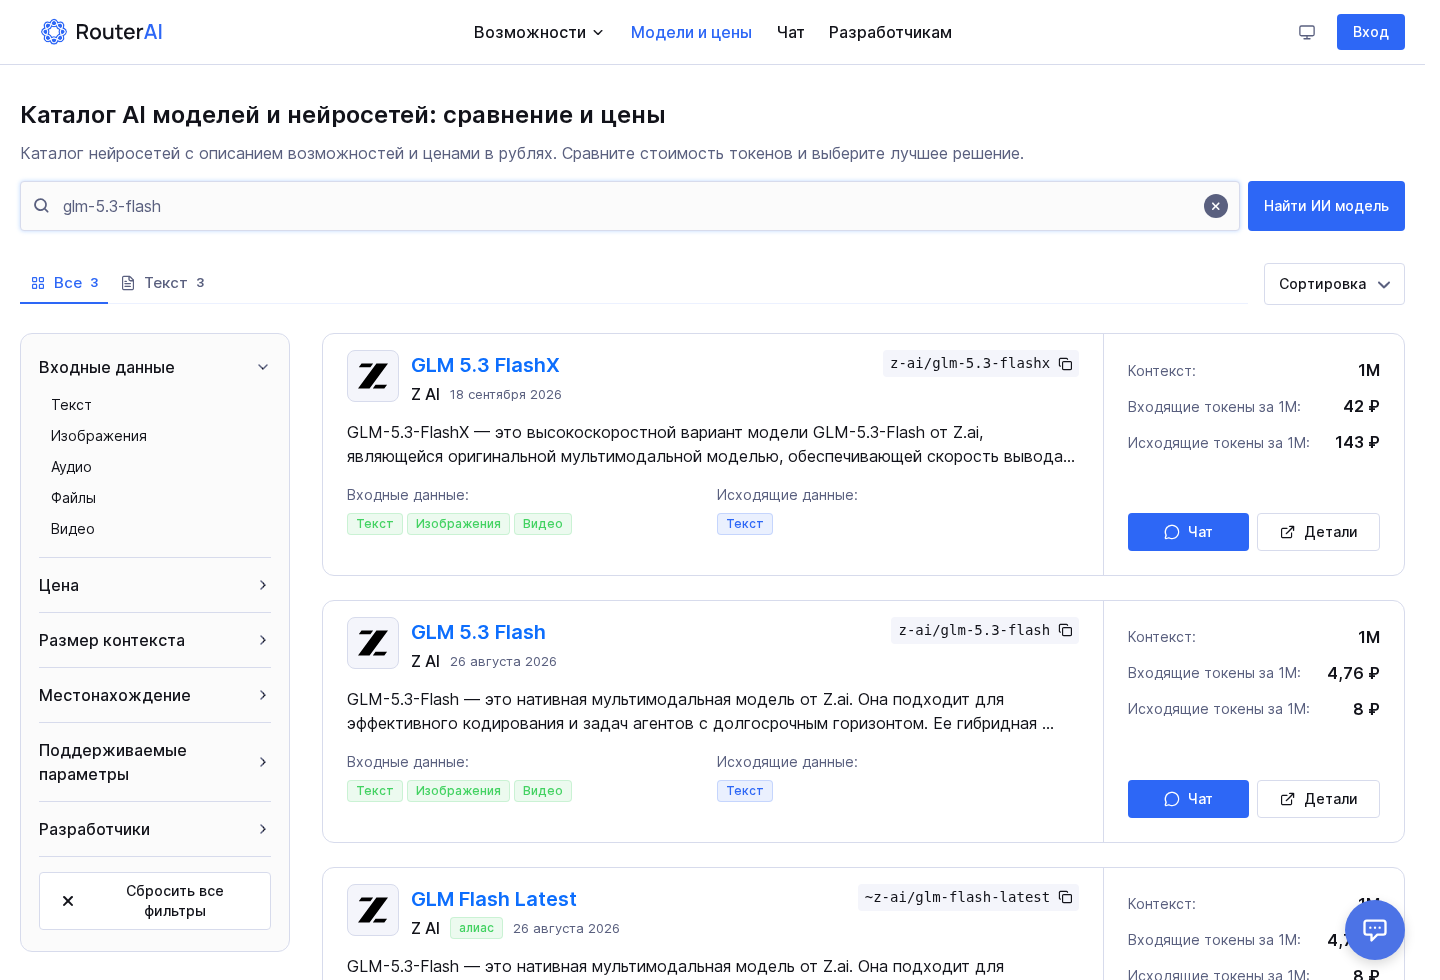Collapse the Входные данные filter section

coord(155,367)
